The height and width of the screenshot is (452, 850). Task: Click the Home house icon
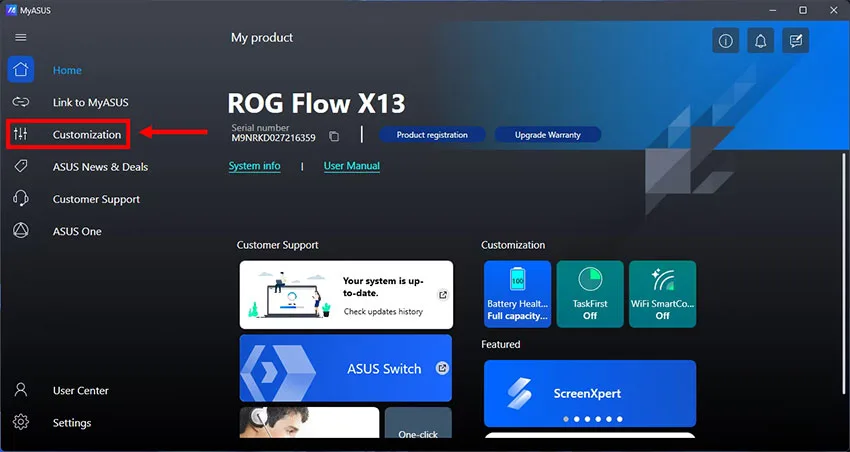click(x=21, y=69)
